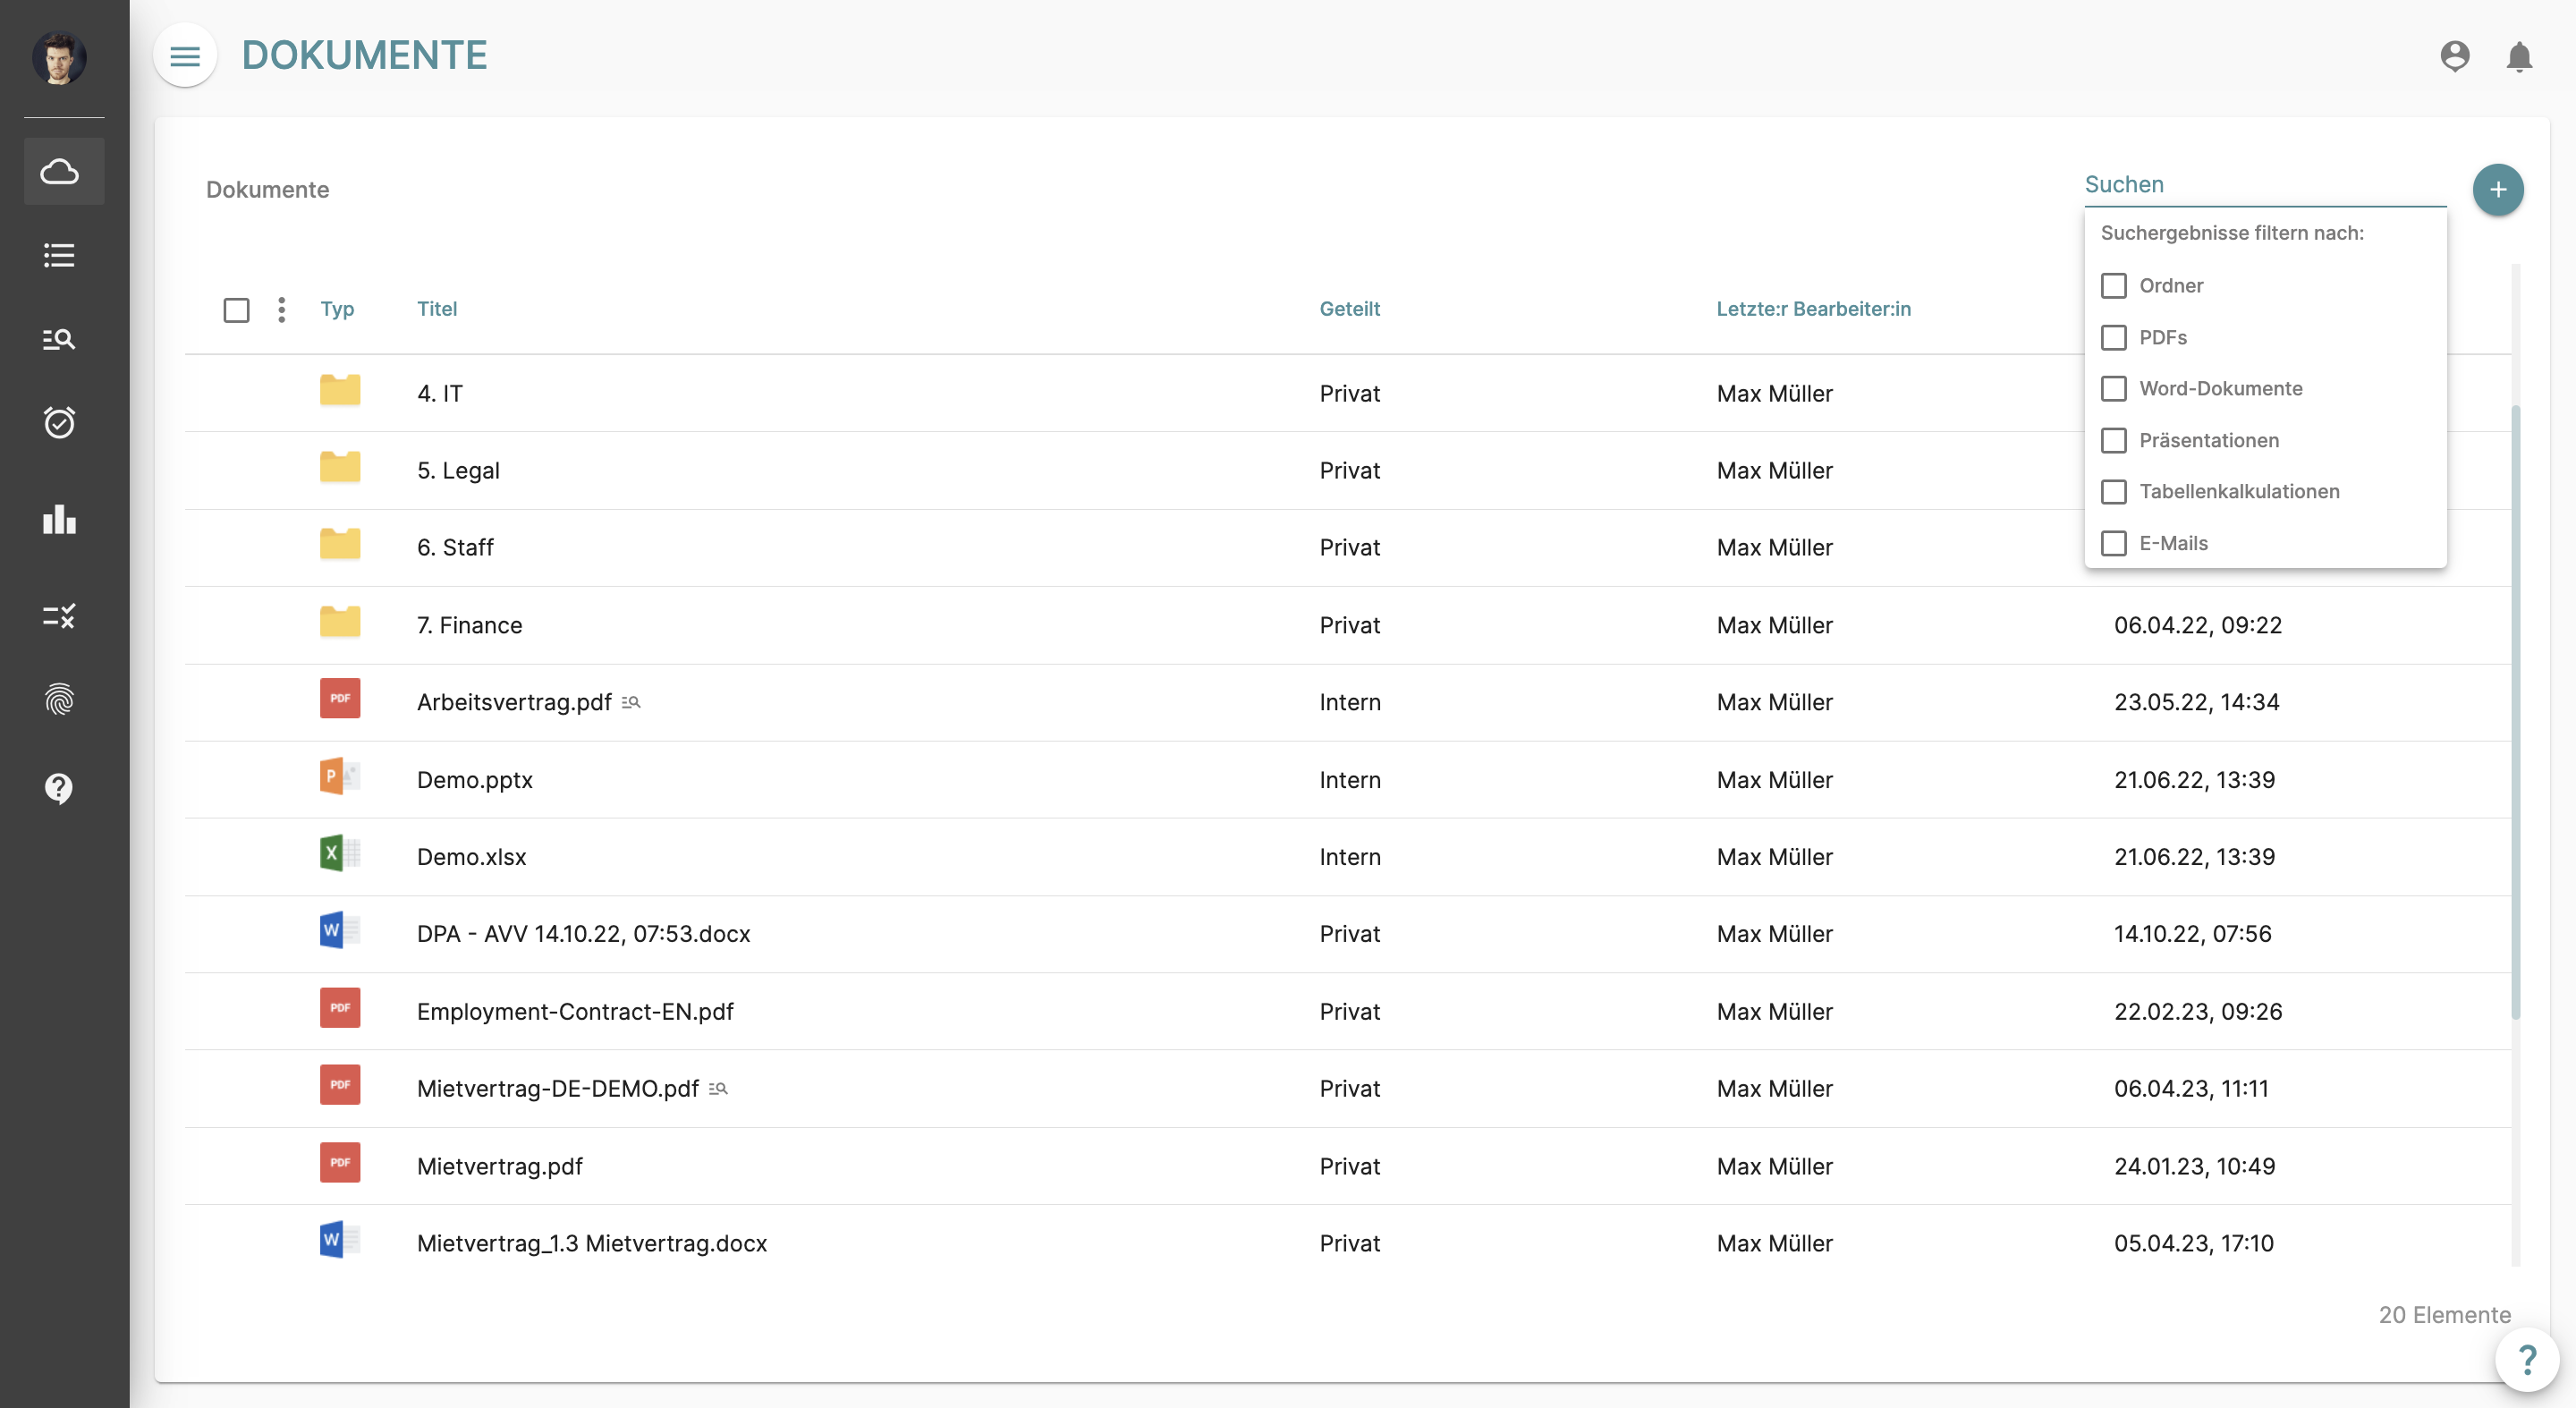Screen dimensions: 2576x1408
Task: Toggle the select-all checkbox in table header
Action: (237, 310)
